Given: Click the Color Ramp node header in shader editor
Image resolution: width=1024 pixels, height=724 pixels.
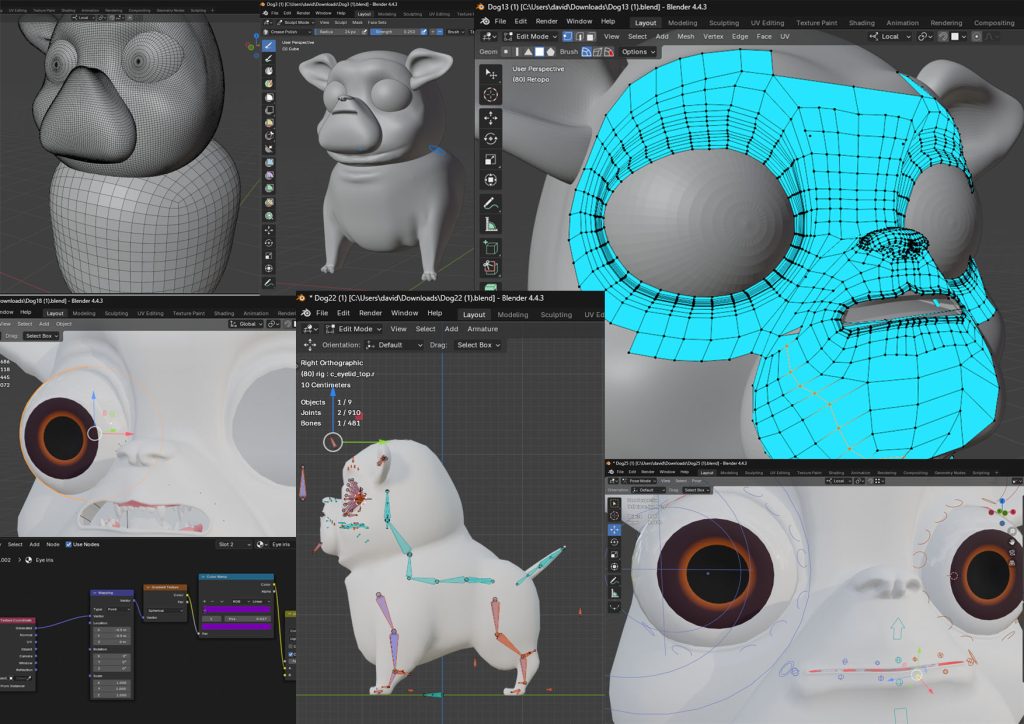Looking at the screenshot, I should [236, 577].
